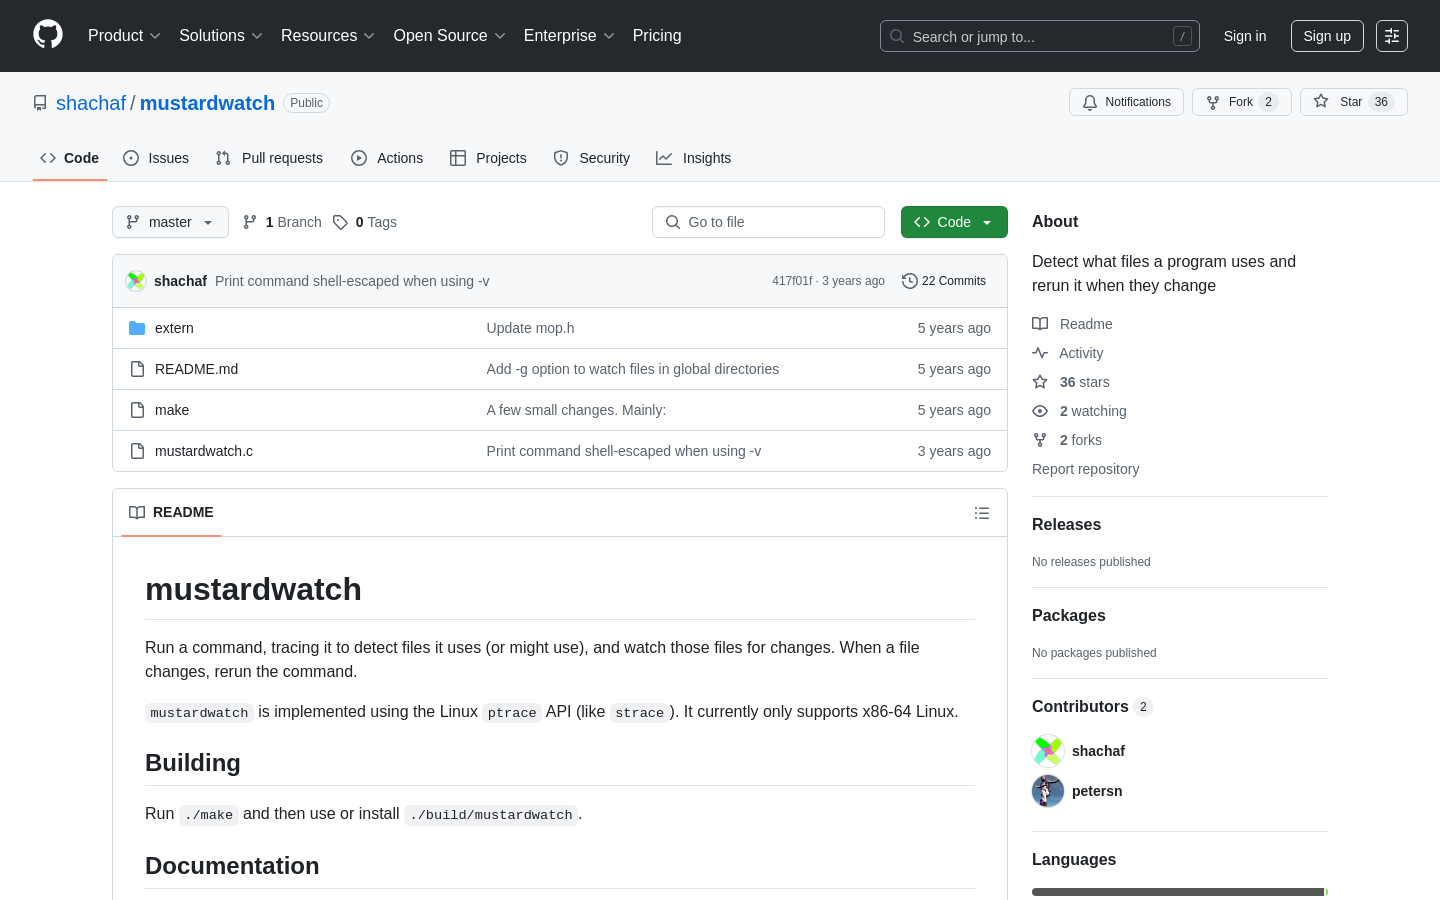Open the mustardwatch repository name link
This screenshot has height=900, width=1440.
[x=207, y=103]
